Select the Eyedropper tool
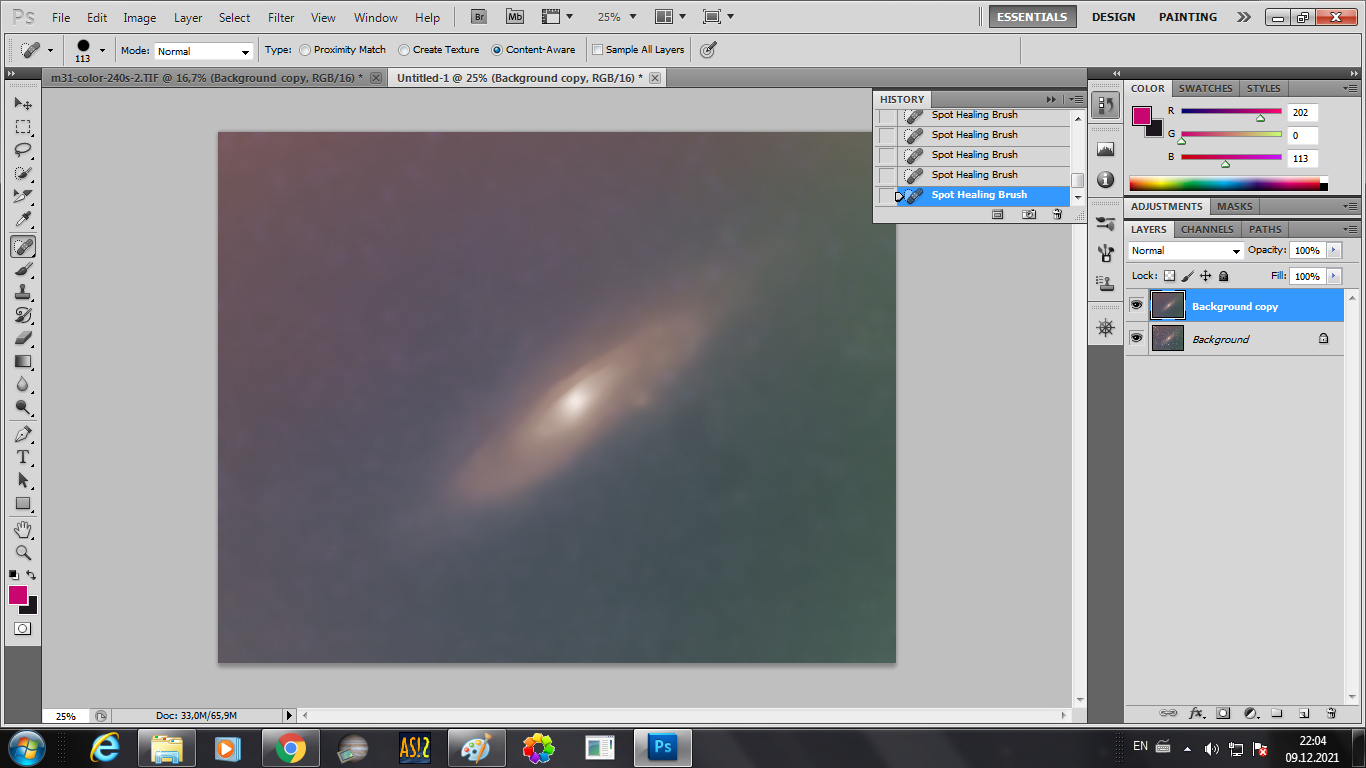 (23, 219)
